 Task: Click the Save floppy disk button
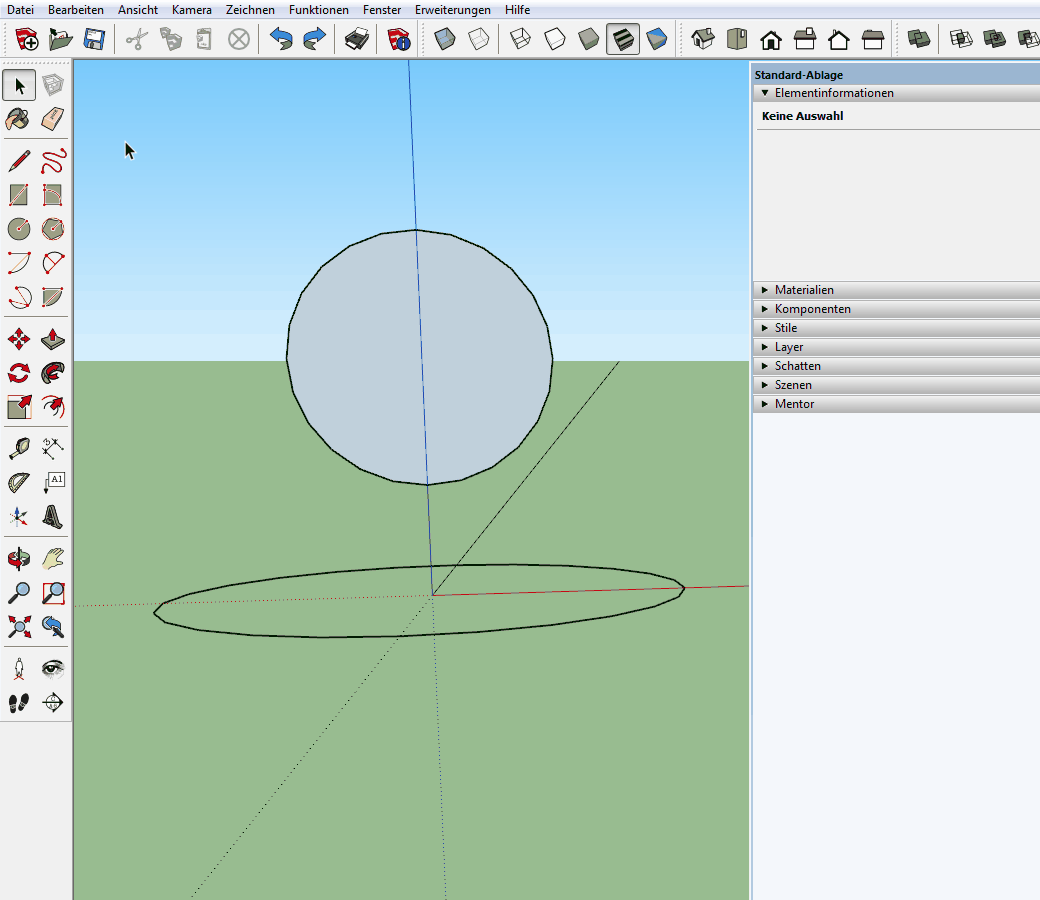coord(94,39)
